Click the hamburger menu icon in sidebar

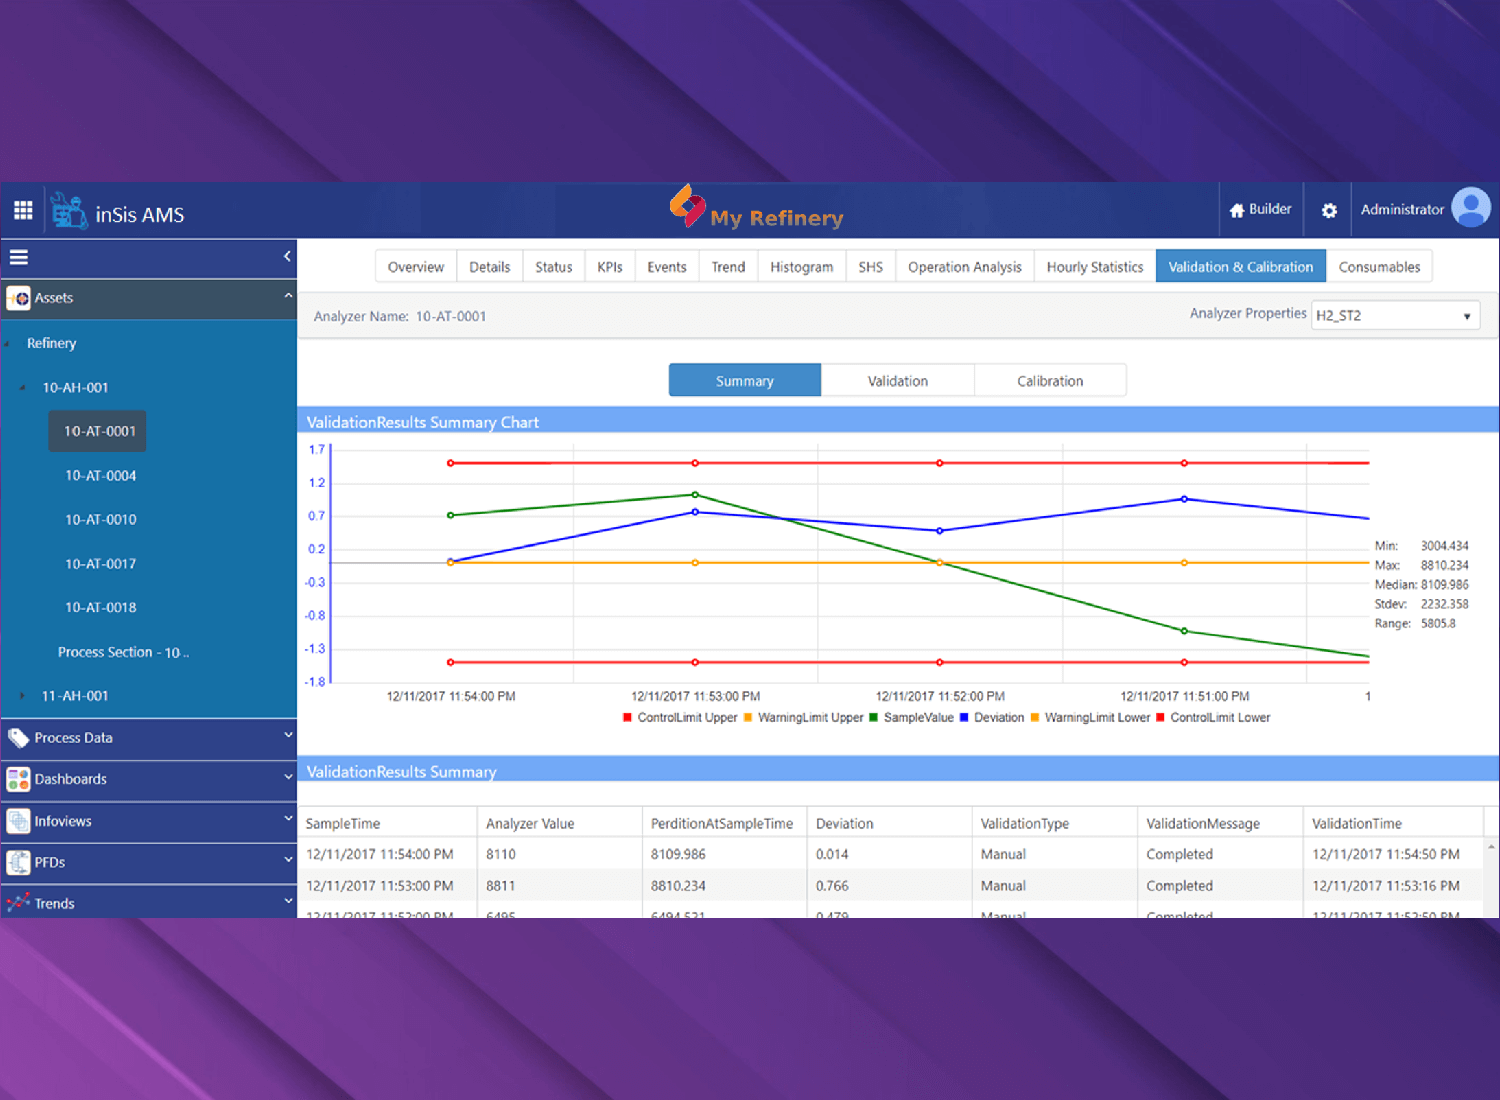[19, 258]
